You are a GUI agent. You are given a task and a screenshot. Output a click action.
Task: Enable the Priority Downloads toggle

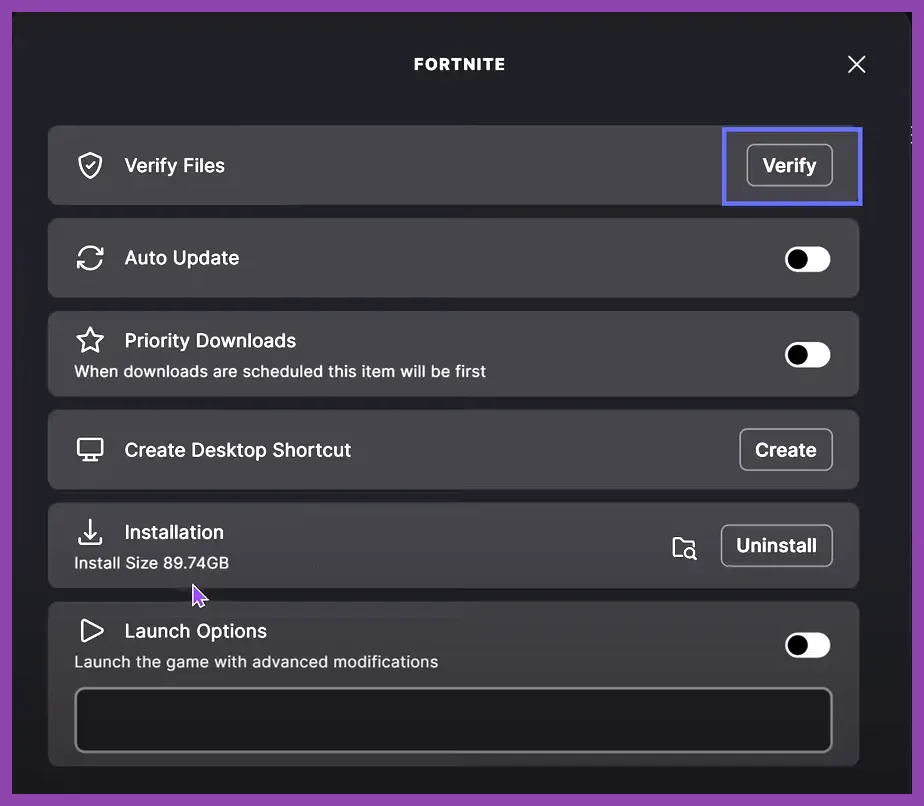(x=807, y=355)
